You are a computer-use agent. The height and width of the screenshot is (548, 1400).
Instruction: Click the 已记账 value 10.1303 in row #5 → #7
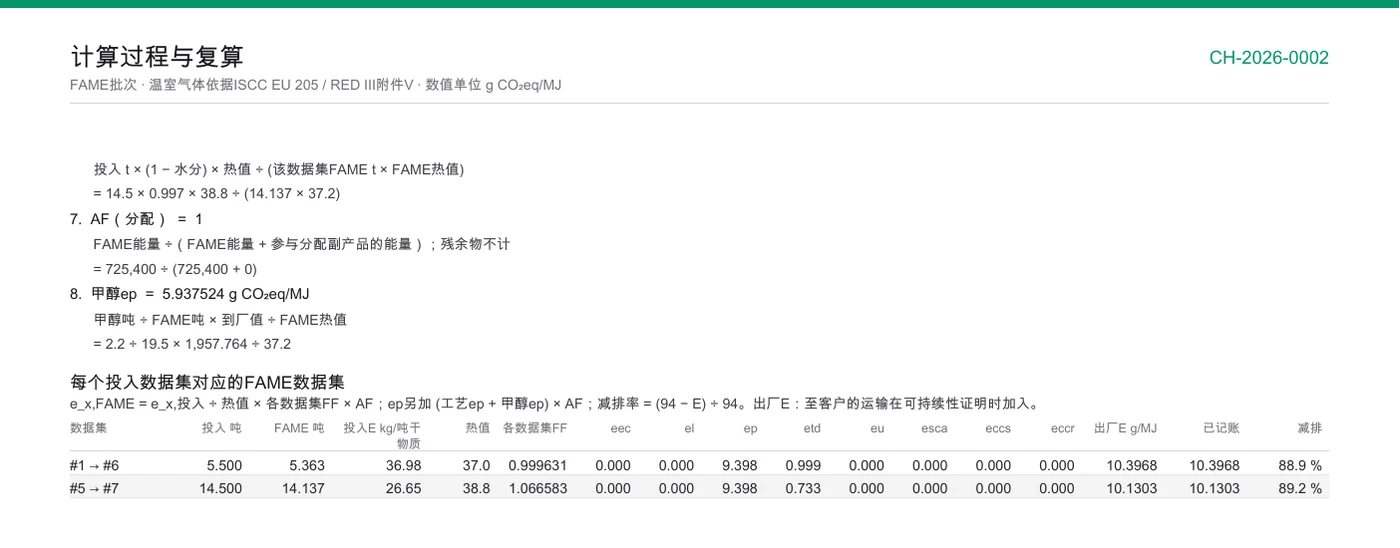[x=1214, y=488]
